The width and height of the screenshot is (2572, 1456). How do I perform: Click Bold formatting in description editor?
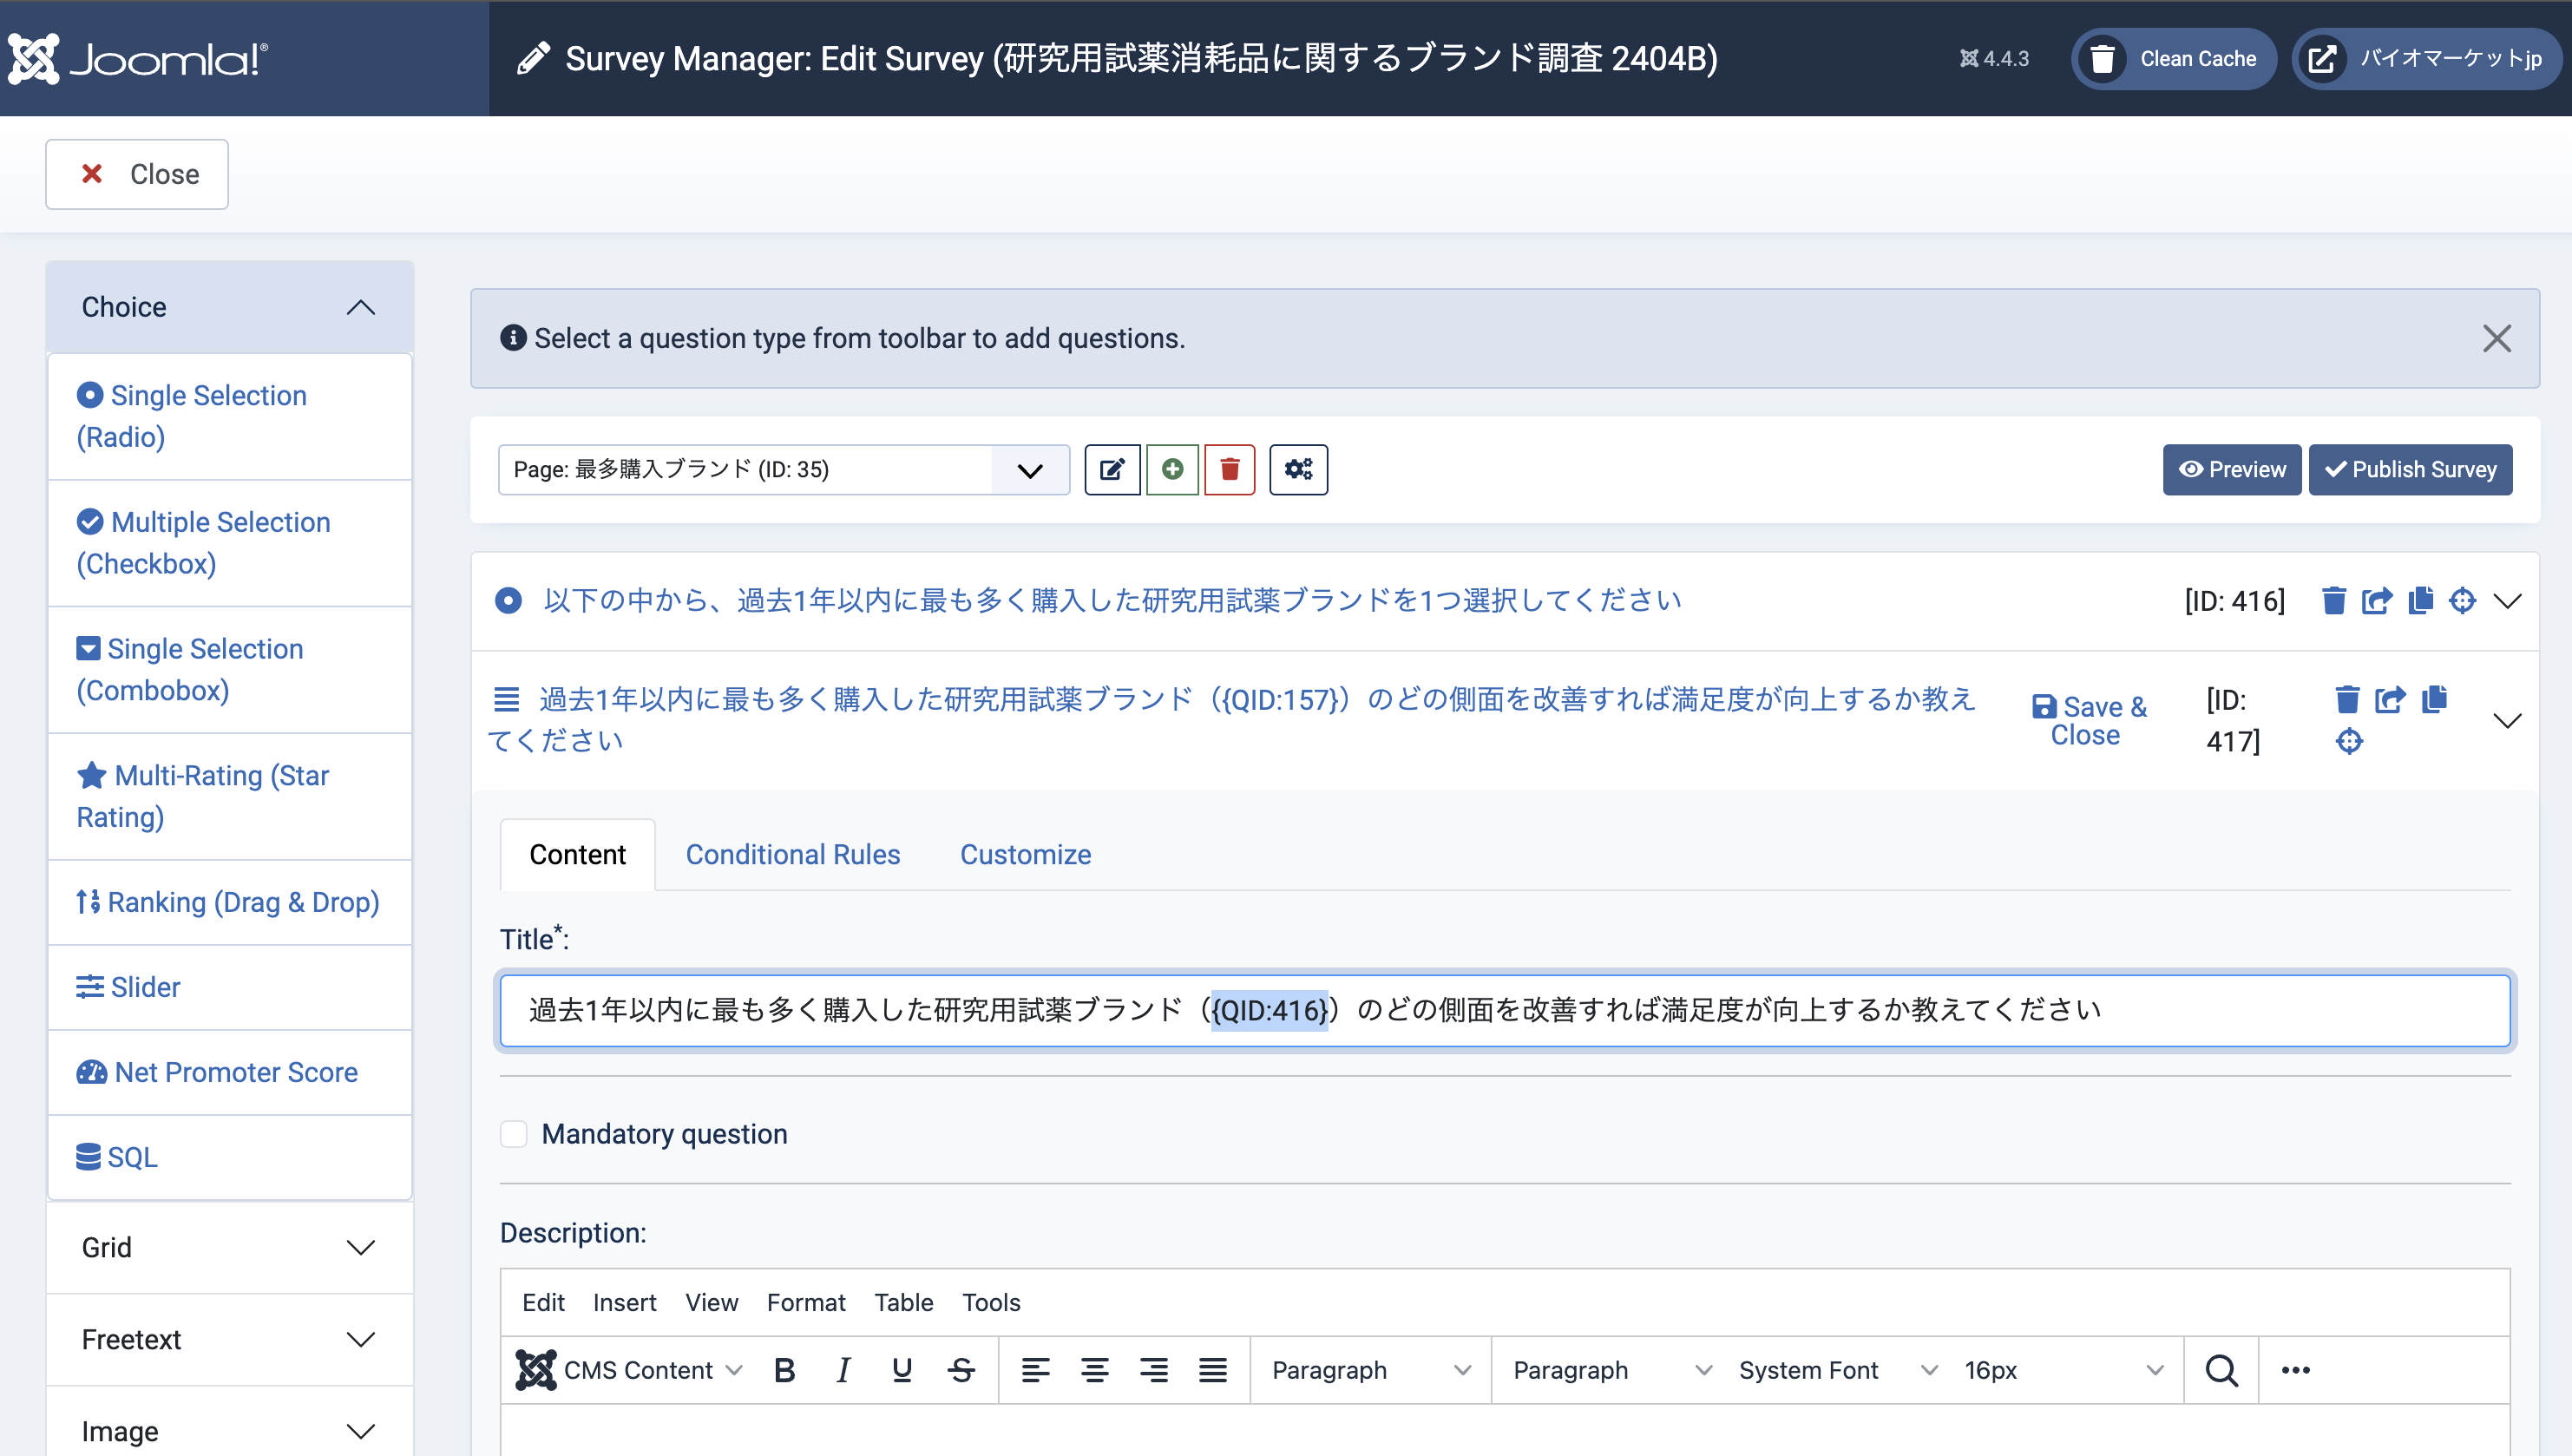click(785, 1370)
